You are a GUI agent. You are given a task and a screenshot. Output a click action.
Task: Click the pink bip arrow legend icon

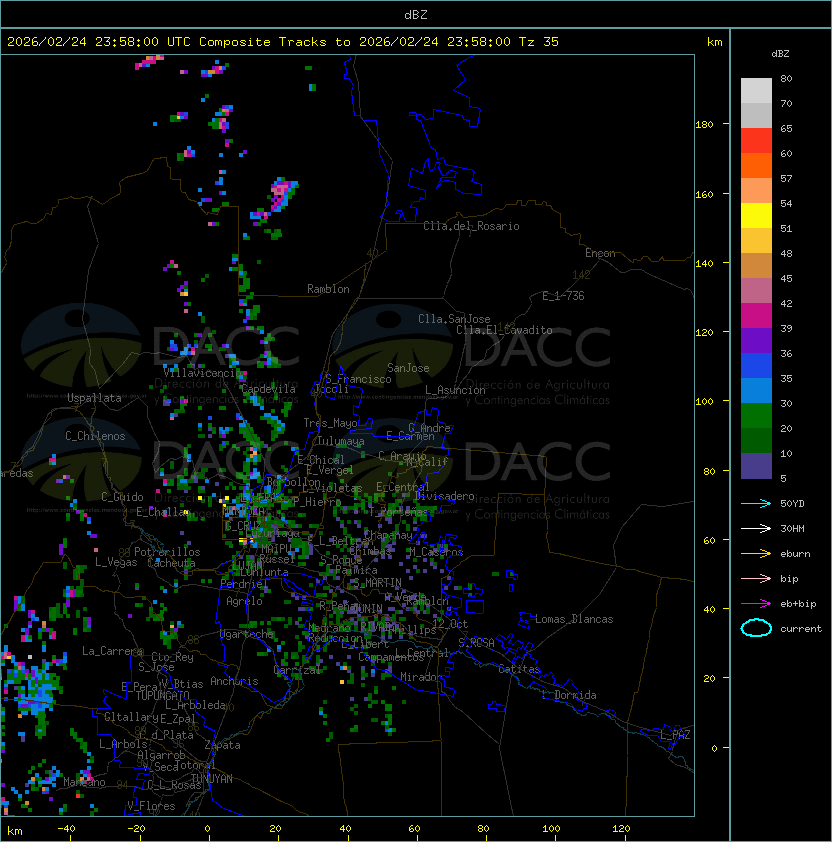[756, 578]
